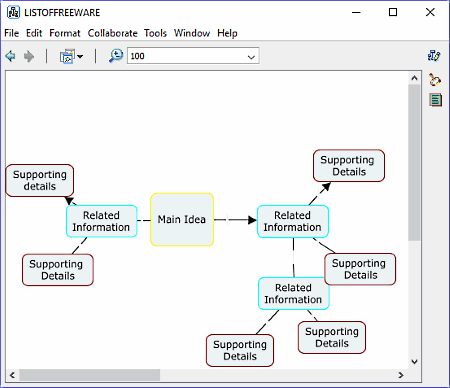The image size is (450, 388).
Task: Click the forward navigation arrow
Action: pos(29,56)
